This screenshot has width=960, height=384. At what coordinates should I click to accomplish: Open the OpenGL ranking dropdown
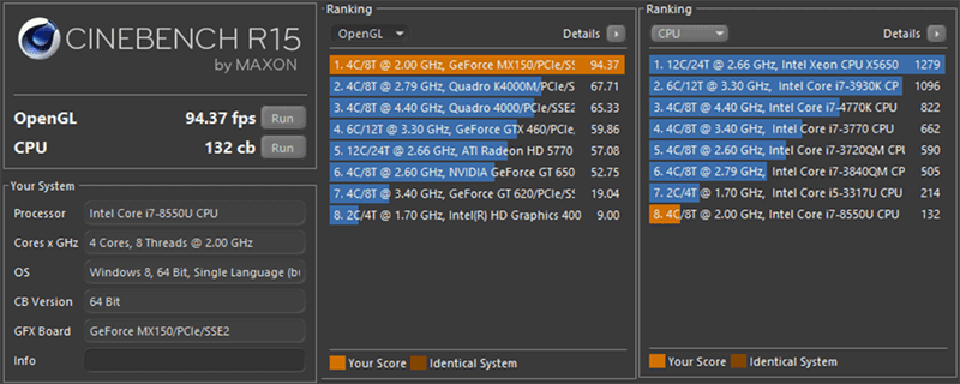click(370, 34)
